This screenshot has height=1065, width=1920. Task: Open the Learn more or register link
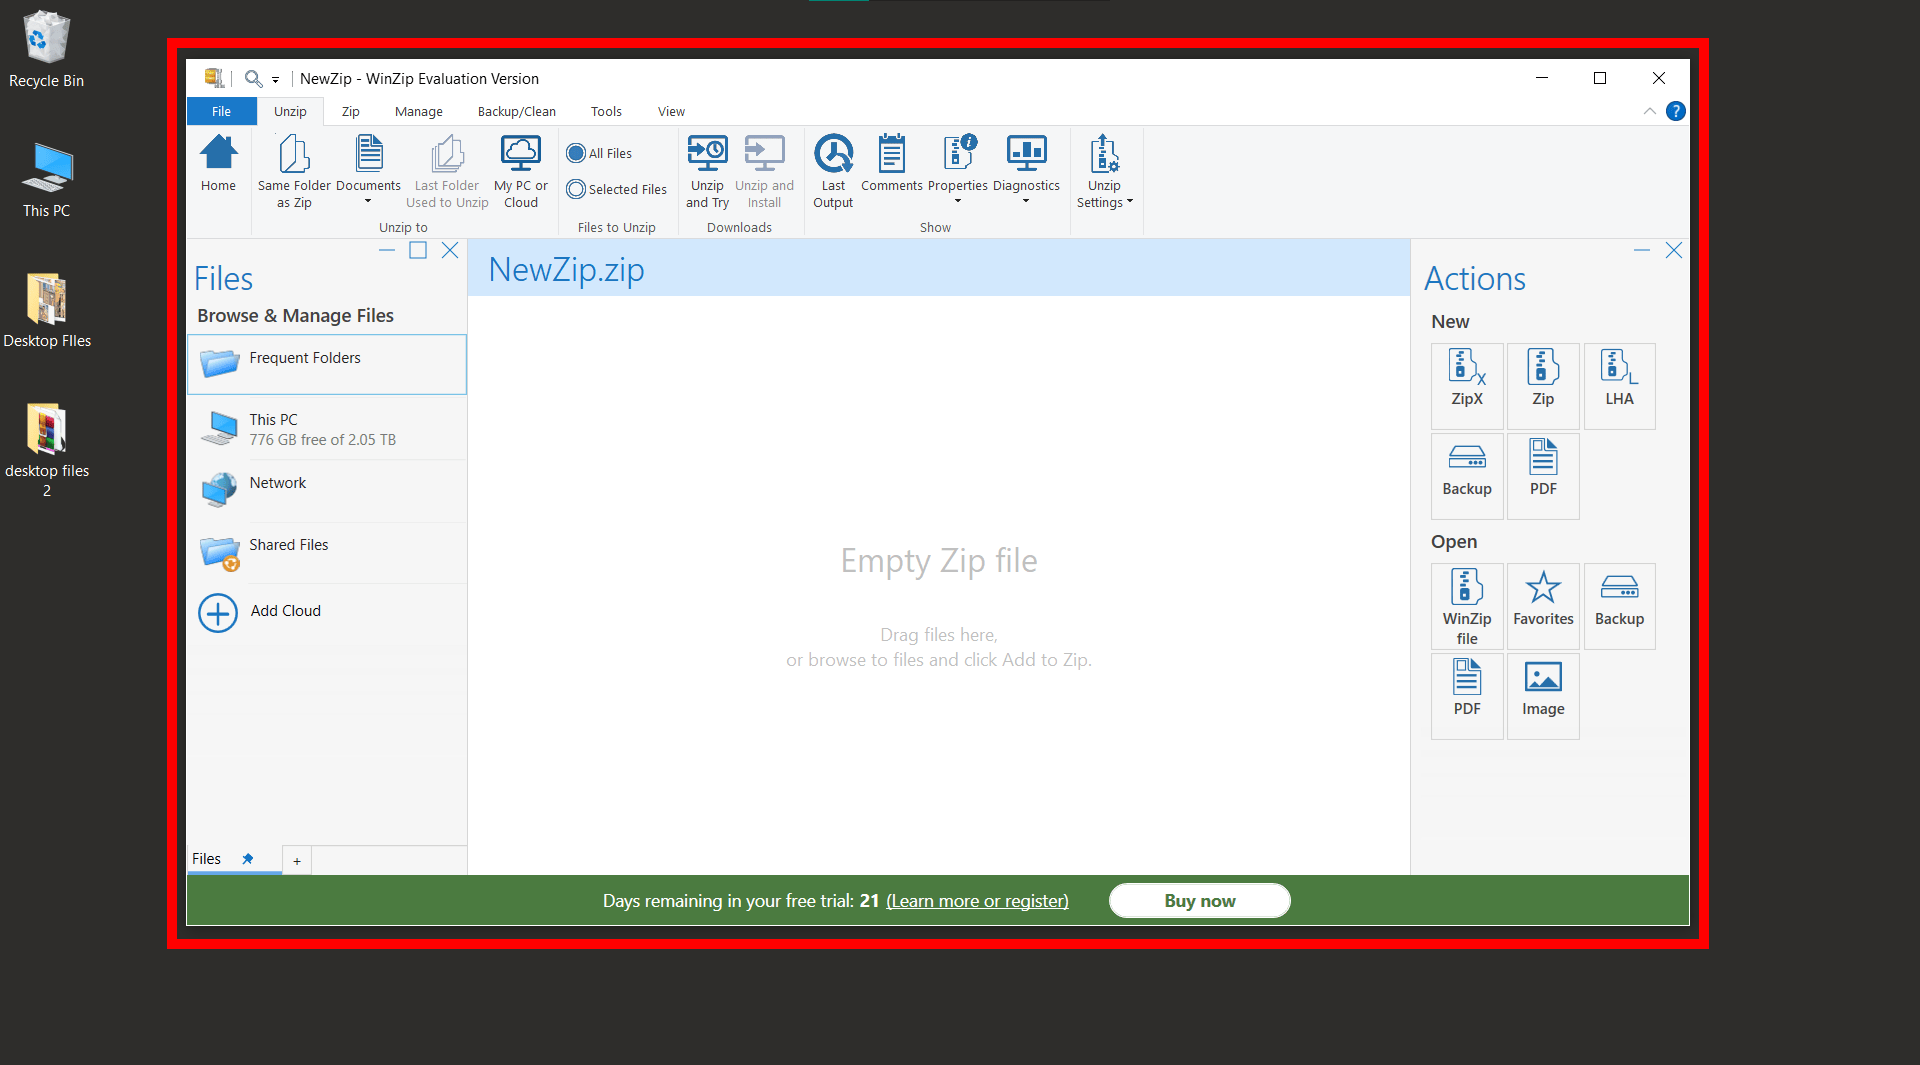[x=977, y=900]
